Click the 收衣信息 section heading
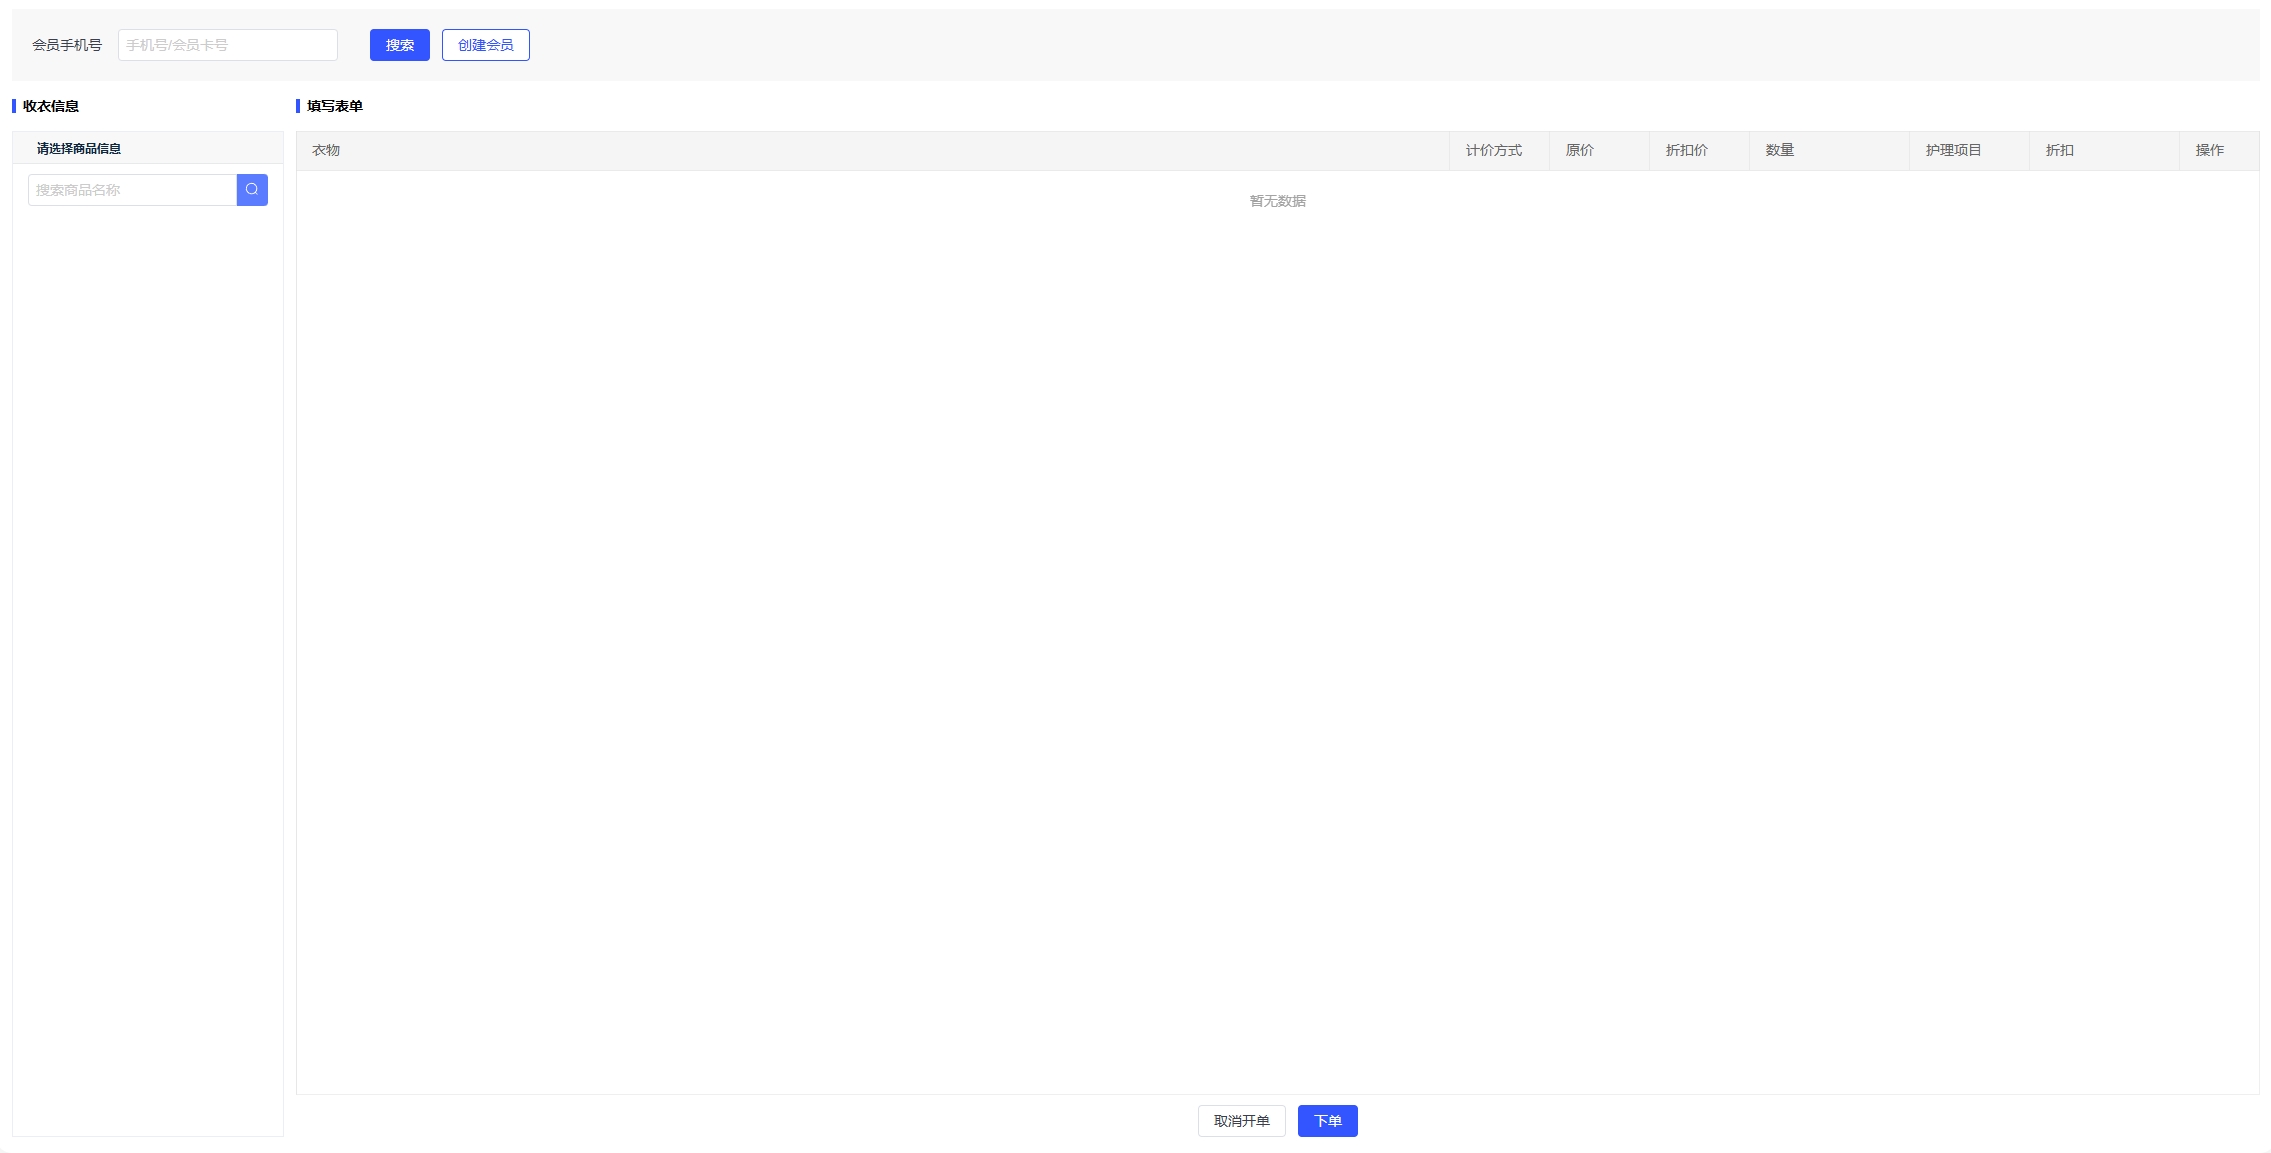The height and width of the screenshot is (1153, 2271). pyautogui.click(x=50, y=106)
